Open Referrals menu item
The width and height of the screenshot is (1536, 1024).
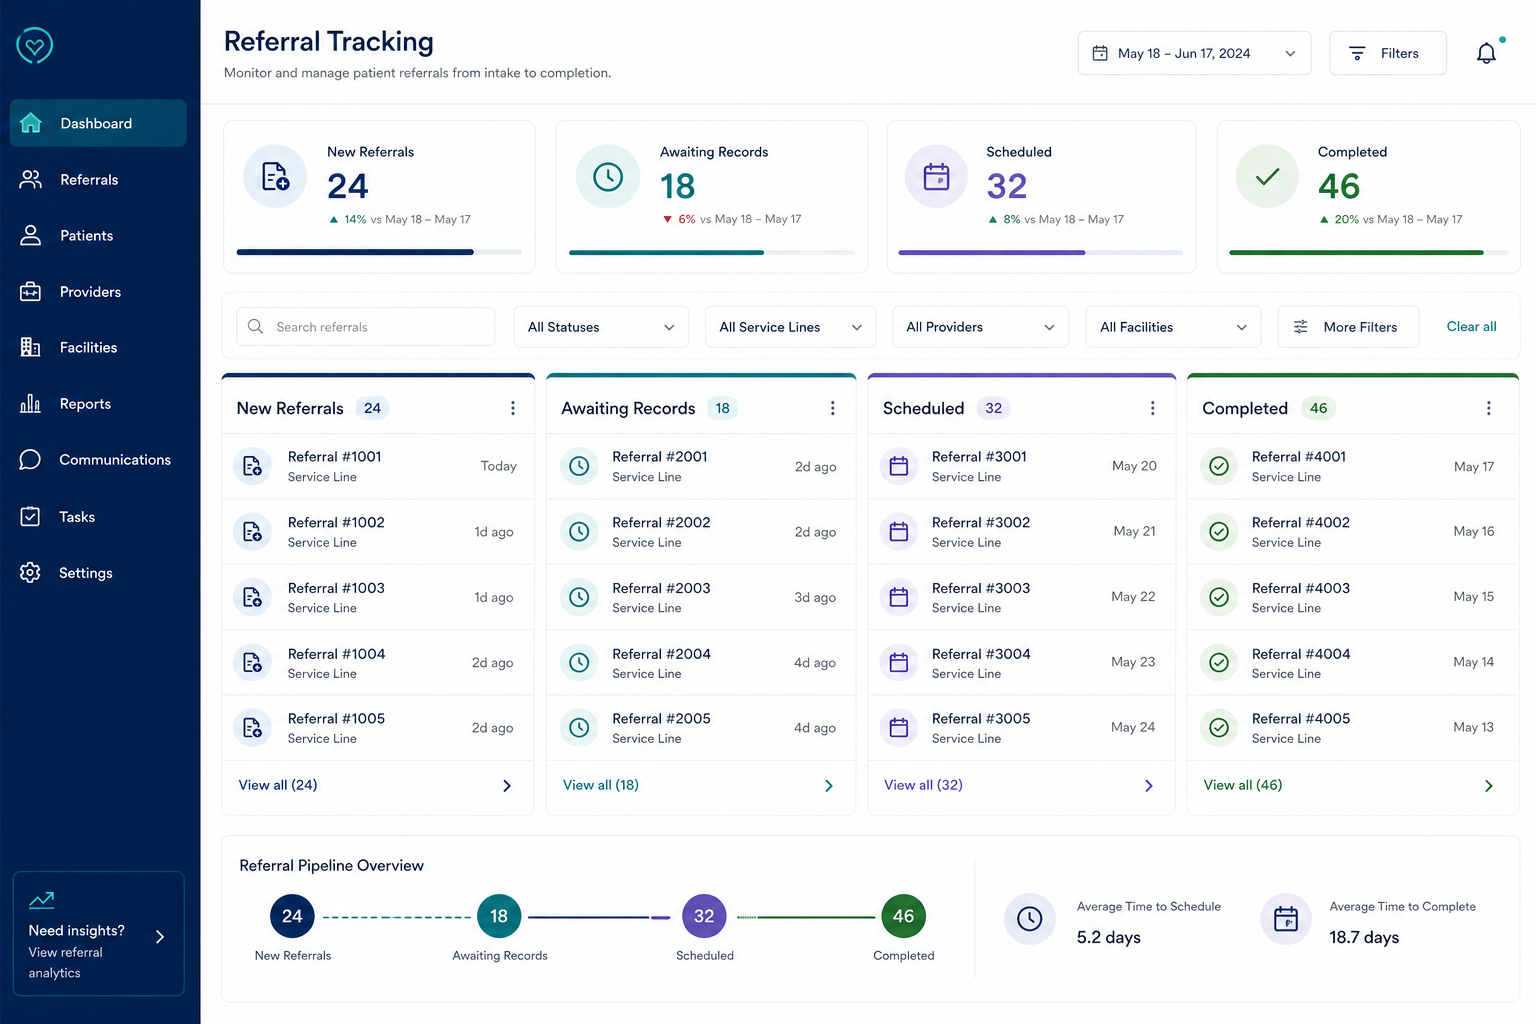pos(98,179)
